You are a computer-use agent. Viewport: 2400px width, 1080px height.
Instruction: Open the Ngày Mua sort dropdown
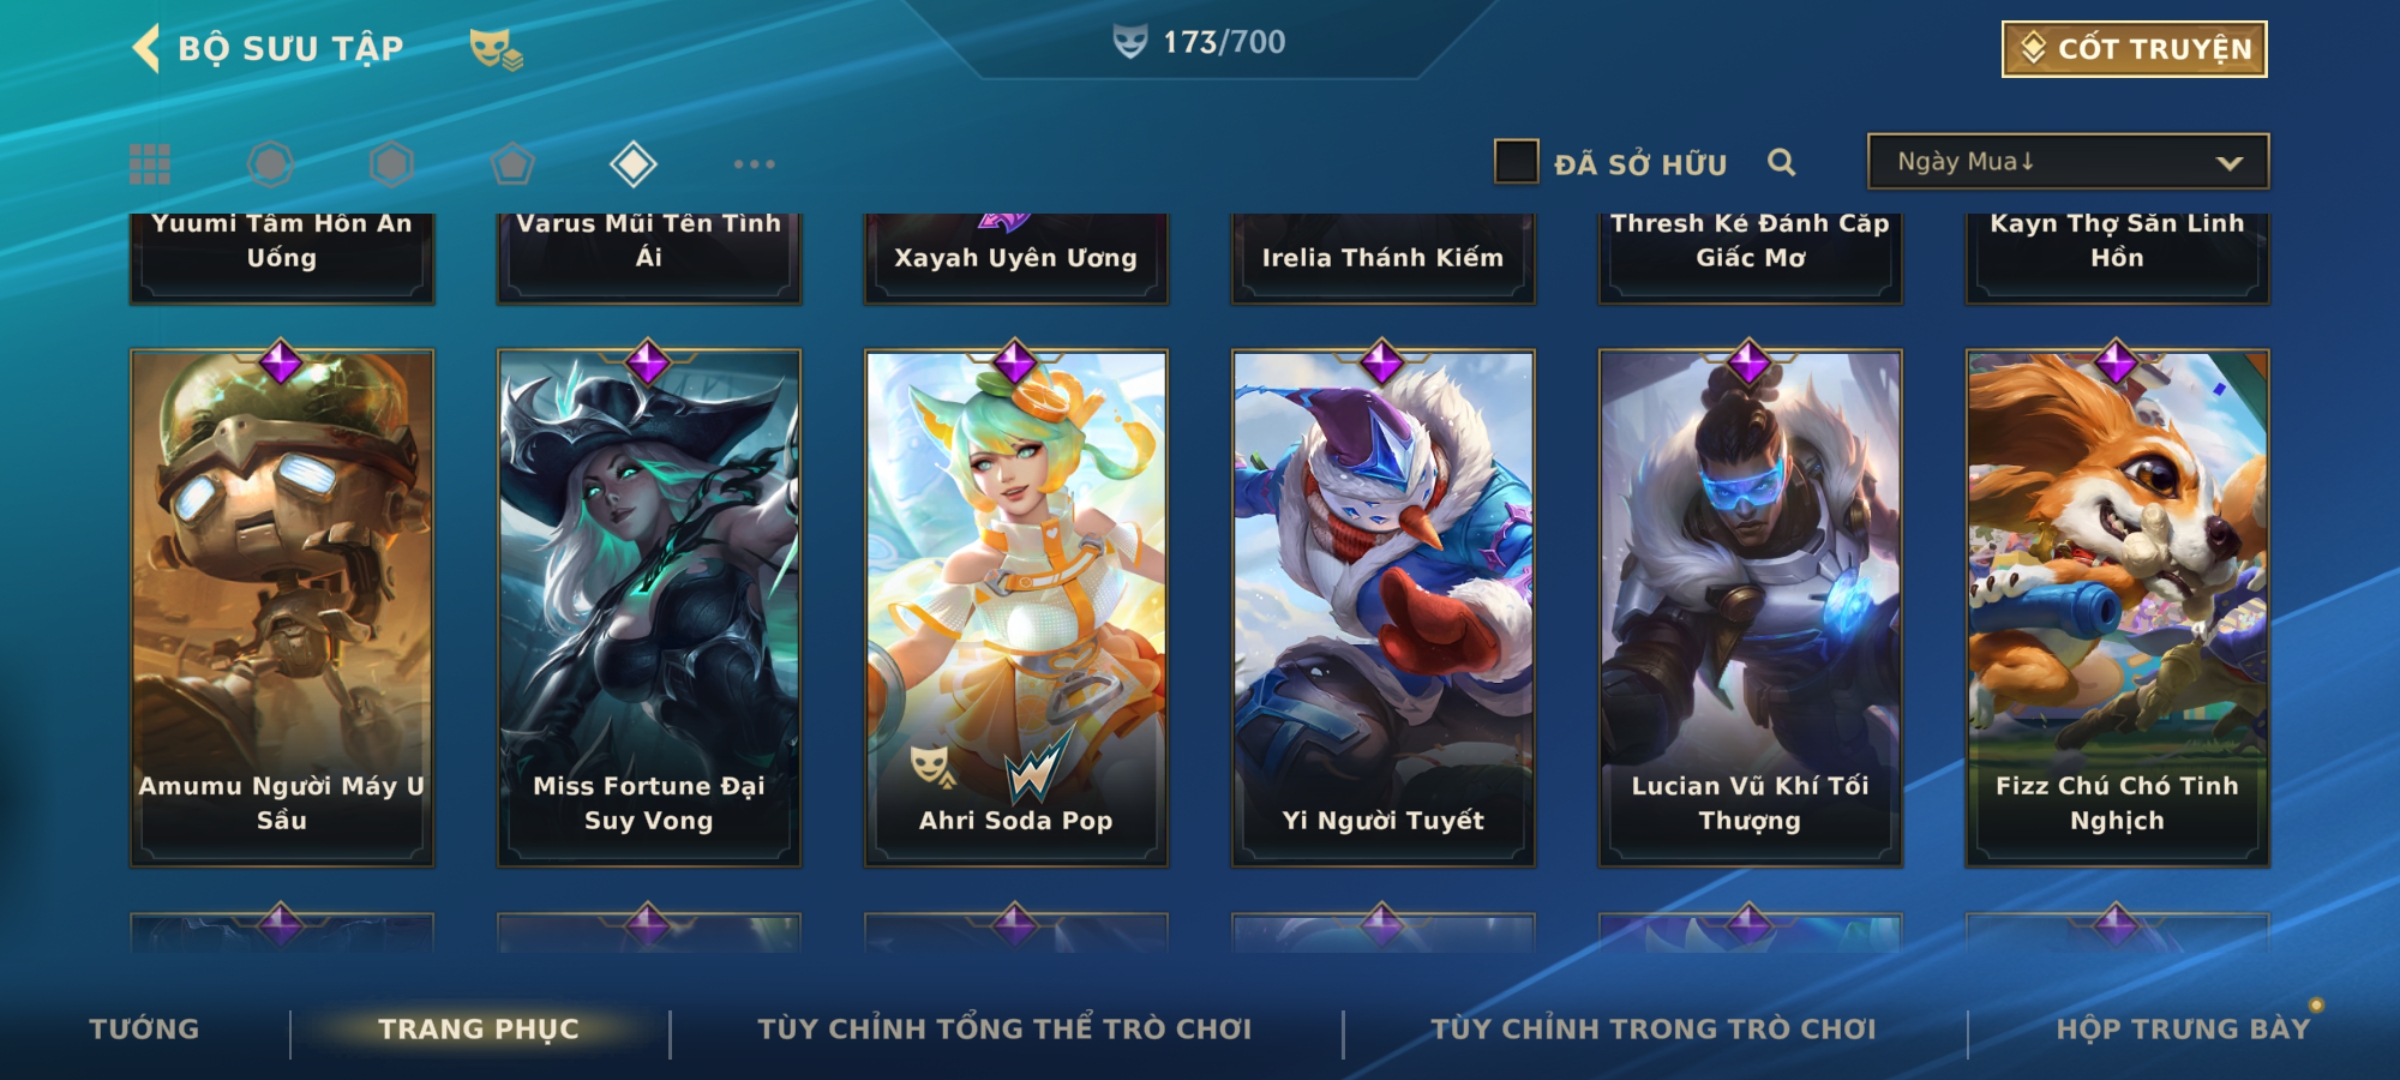[x=2068, y=162]
